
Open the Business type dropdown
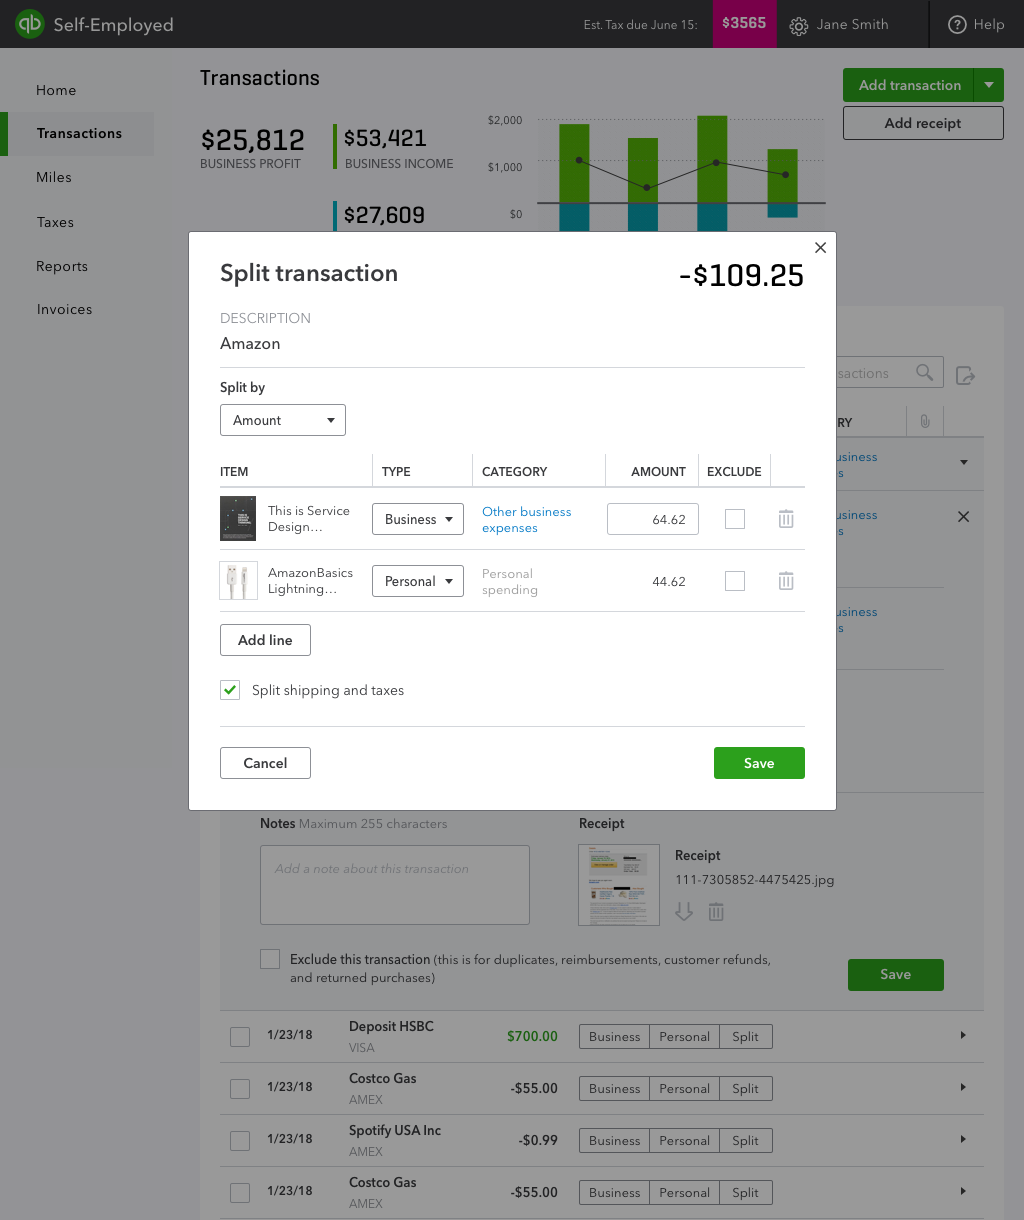(418, 519)
